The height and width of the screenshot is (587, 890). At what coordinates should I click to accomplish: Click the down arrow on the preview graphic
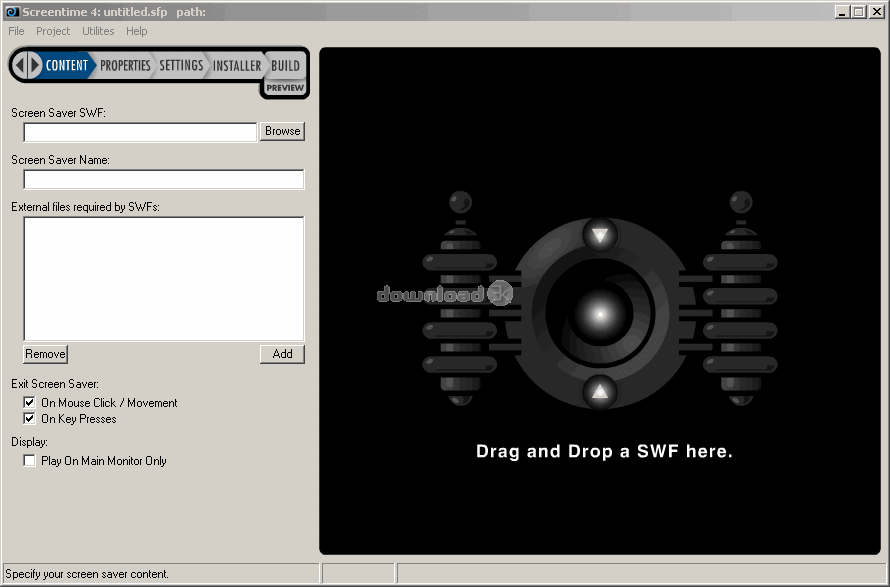(600, 236)
